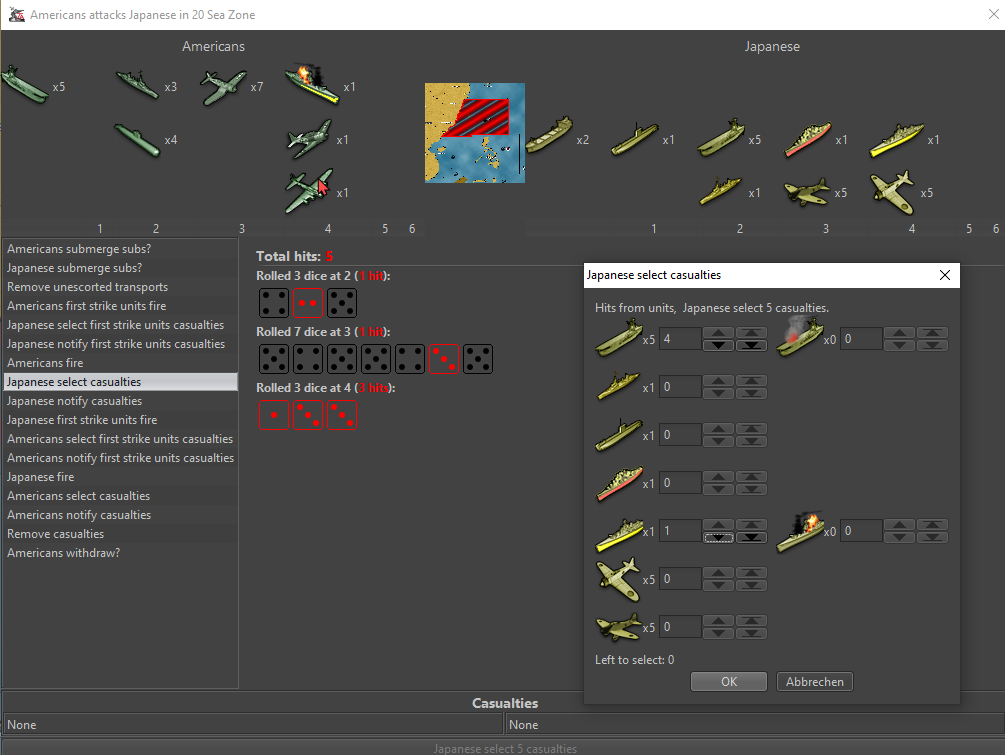Viewport: 1005px width, 755px height.
Task: Click the aircraft carrier x5 icon in casualty dialog
Action: click(x=618, y=339)
